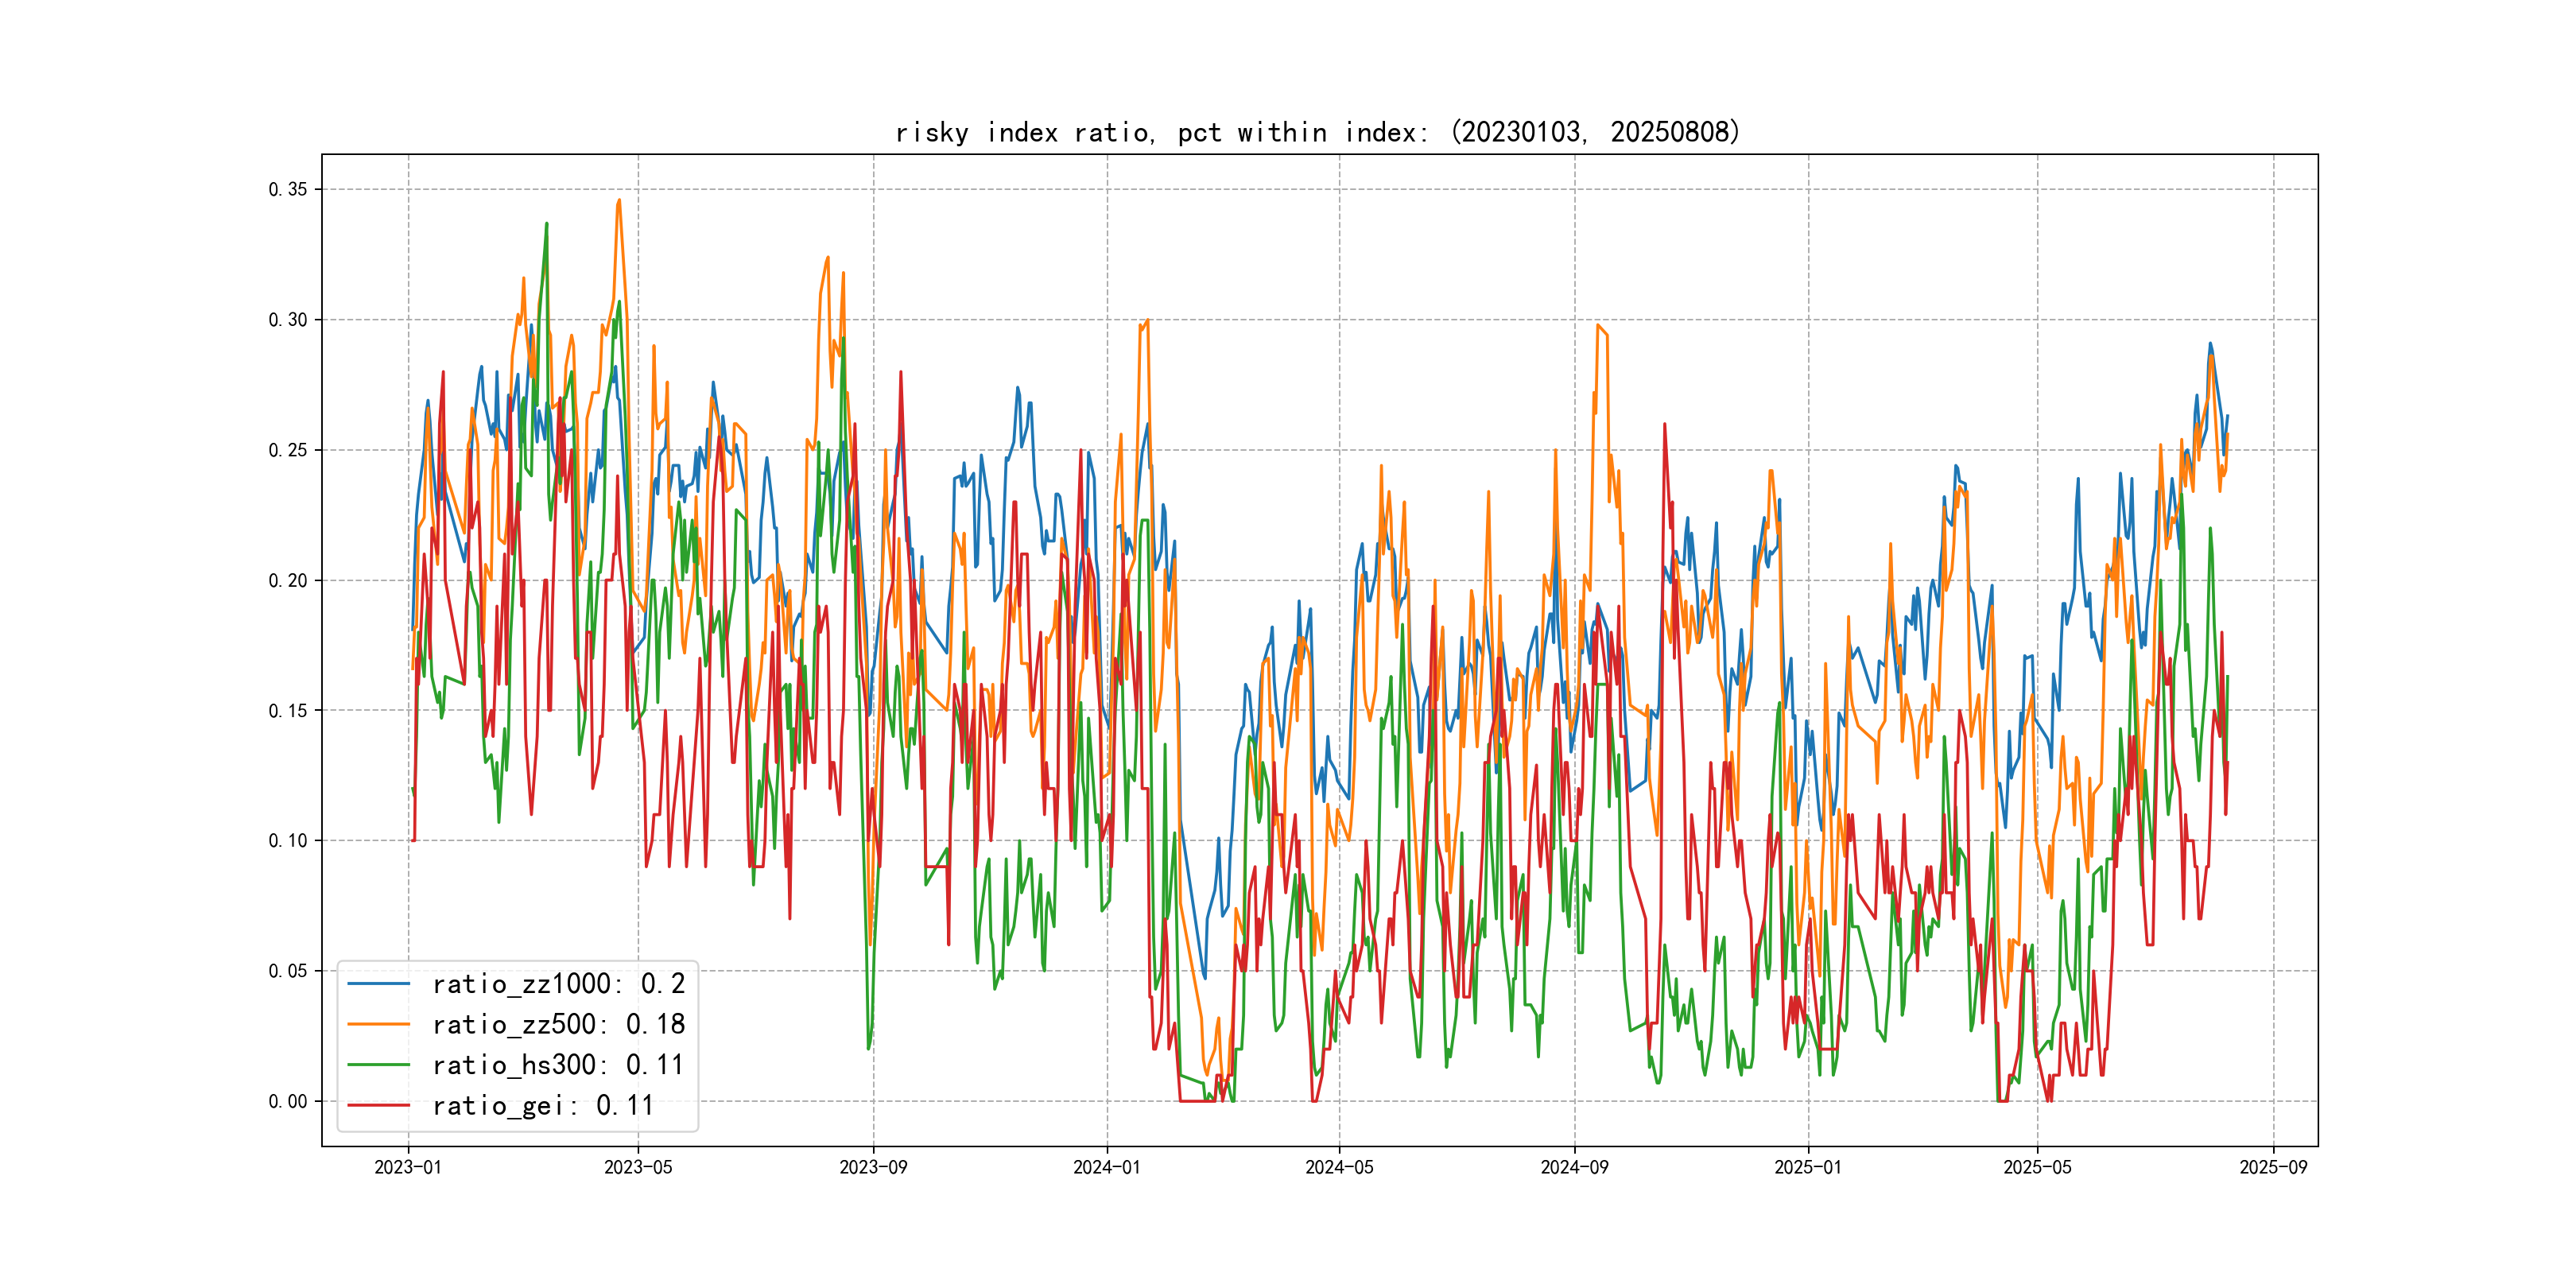This screenshot has width=2576, height=1288.
Task: Click the blue ratio_zz1000 legend line sample
Action: pos(378,984)
